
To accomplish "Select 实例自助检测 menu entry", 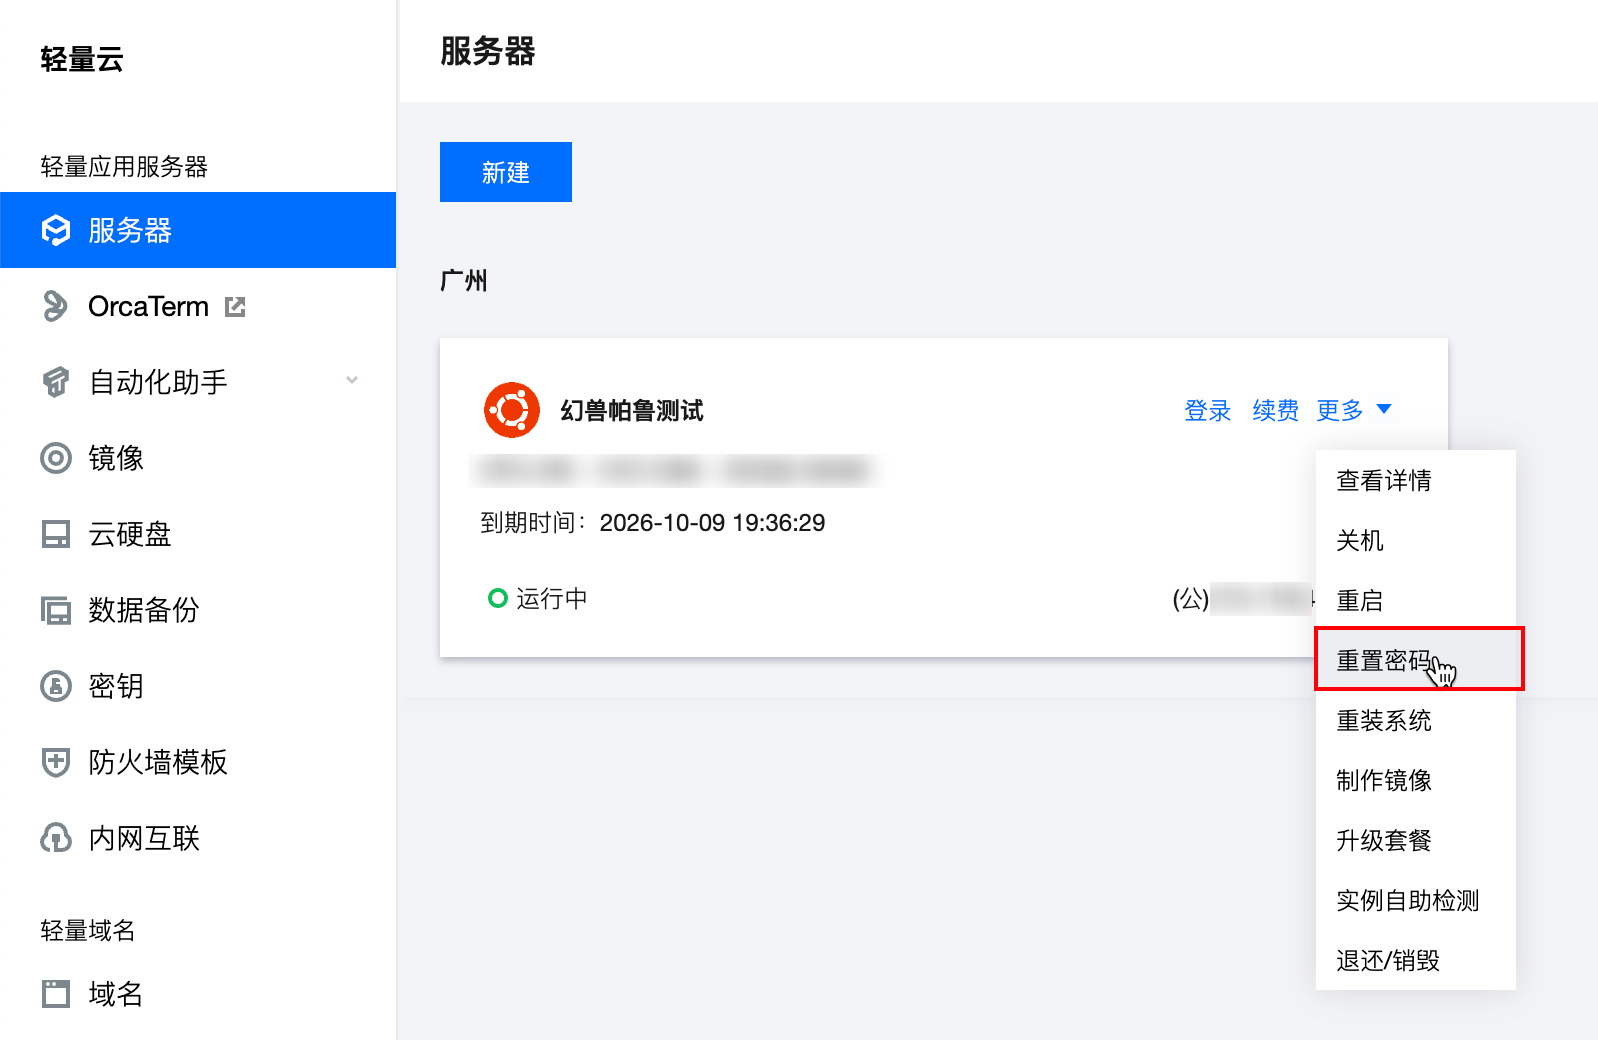I will [1415, 900].
